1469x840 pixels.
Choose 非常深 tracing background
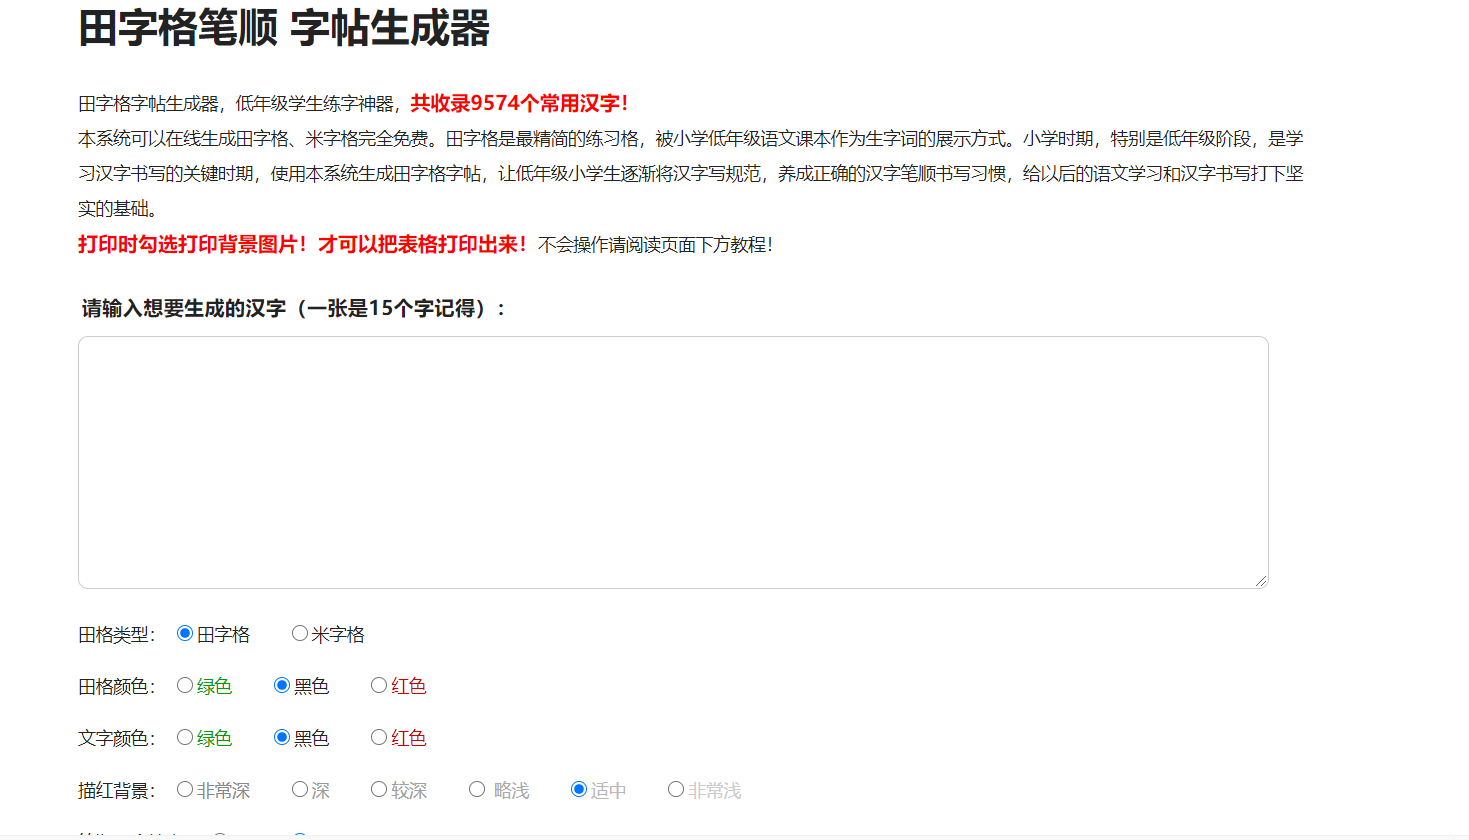point(184,789)
